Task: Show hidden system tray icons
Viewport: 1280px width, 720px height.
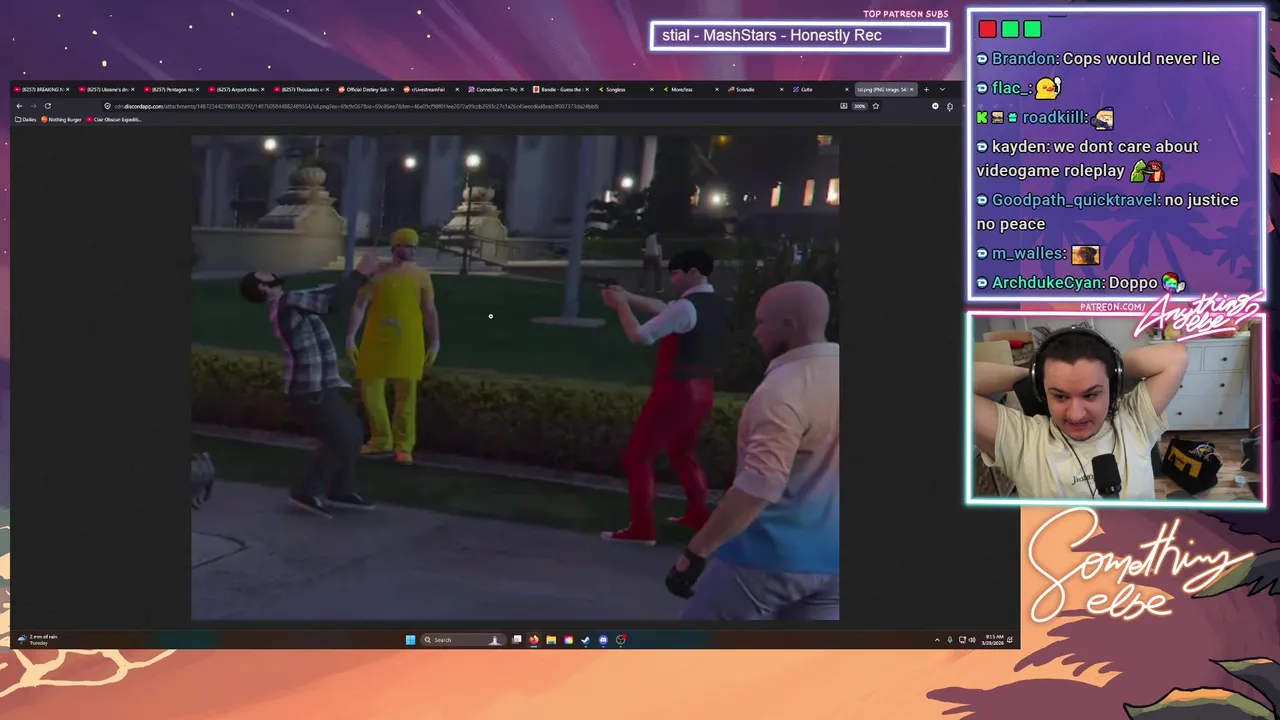Action: [x=937, y=640]
